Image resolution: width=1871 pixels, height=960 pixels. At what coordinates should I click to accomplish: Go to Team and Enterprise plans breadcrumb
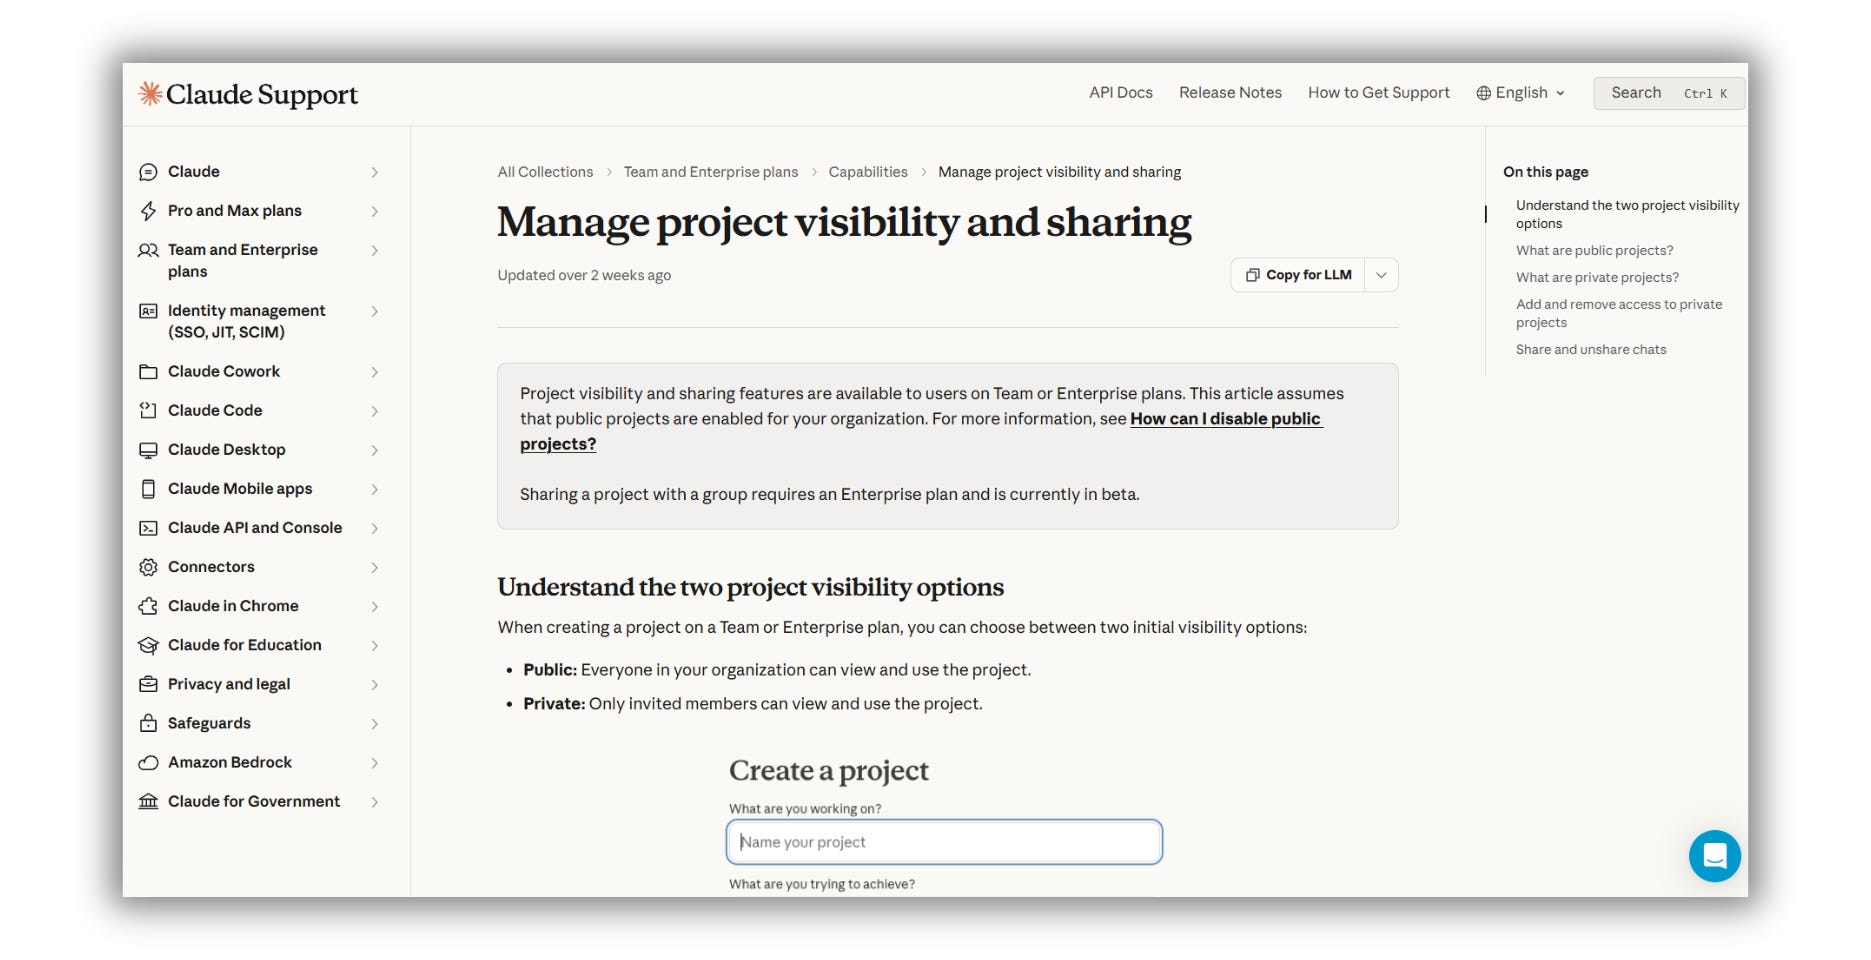click(x=711, y=172)
